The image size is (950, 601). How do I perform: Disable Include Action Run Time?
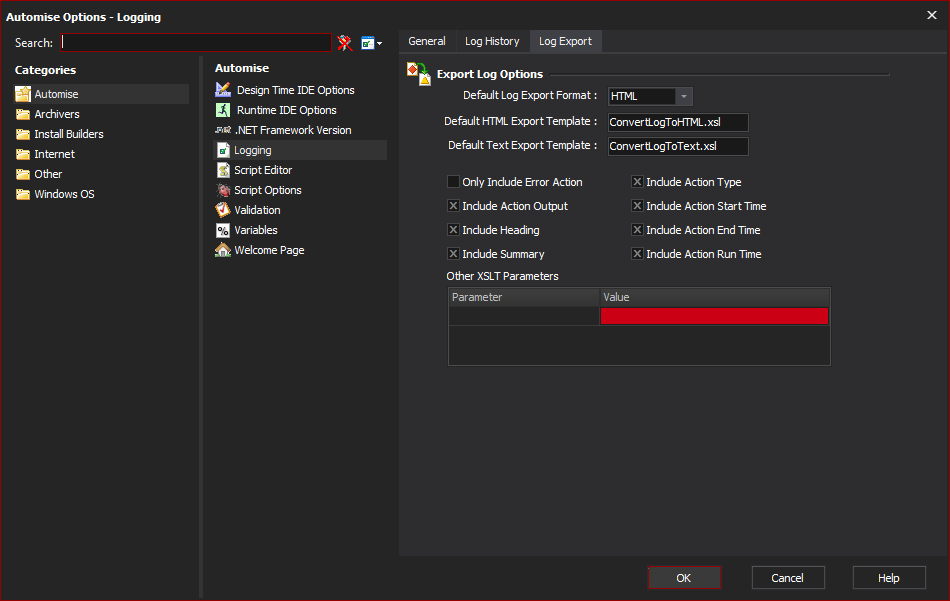(x=637, y=254)
